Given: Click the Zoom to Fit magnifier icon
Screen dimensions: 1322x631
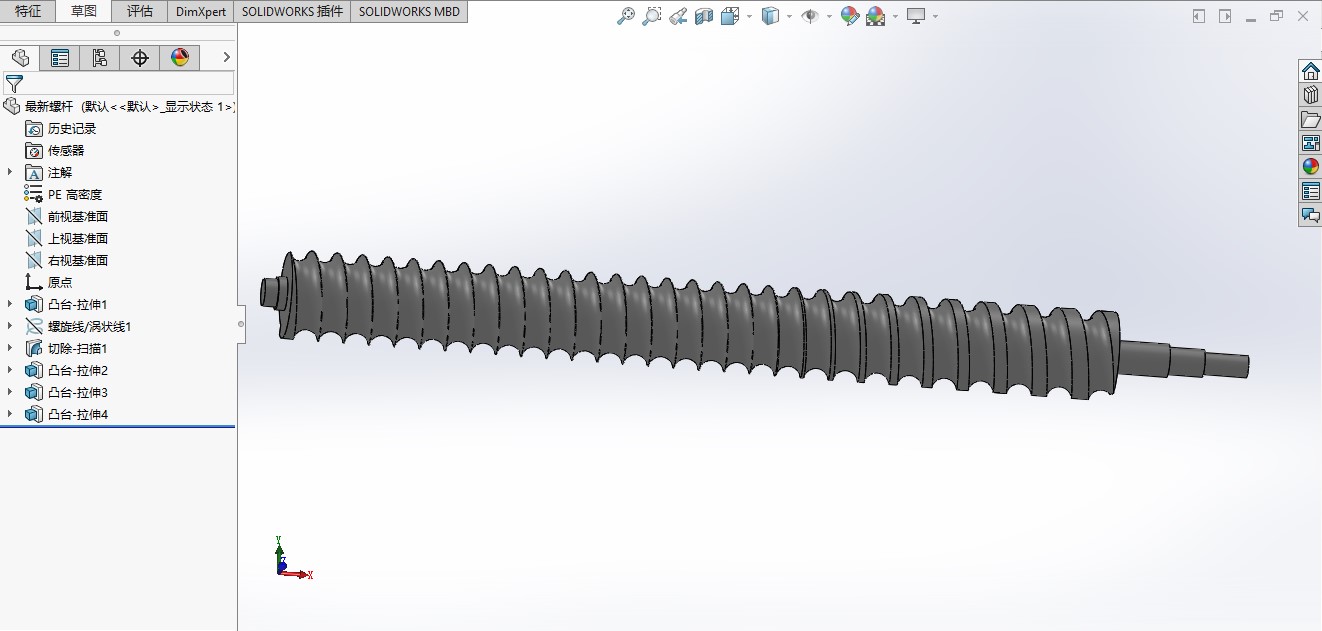Looking at the screenshot, I should (626, 16).
